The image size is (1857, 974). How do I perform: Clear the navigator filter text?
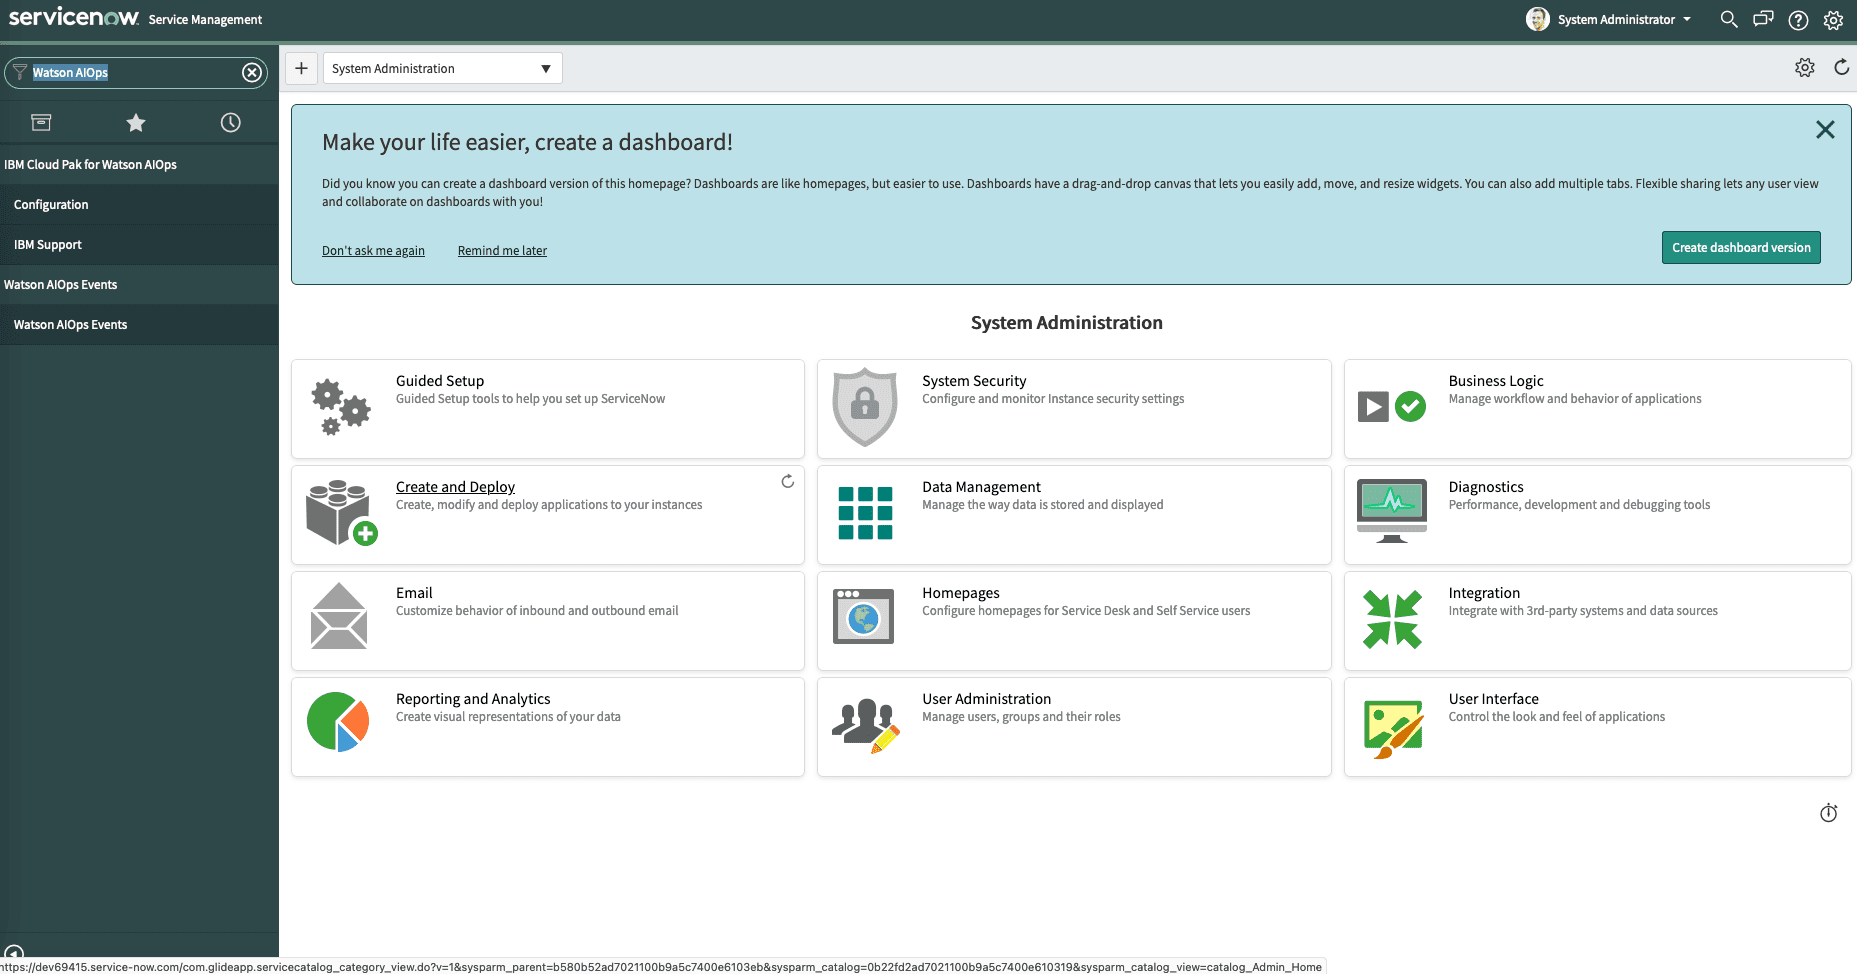pos(252,72)
